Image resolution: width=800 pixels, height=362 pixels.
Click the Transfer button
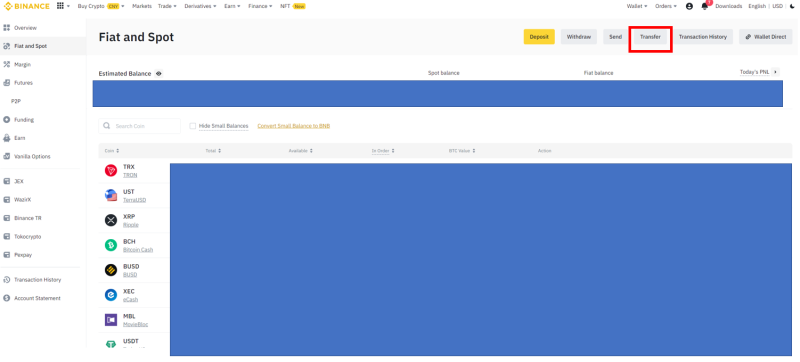(x=650, y=37)
